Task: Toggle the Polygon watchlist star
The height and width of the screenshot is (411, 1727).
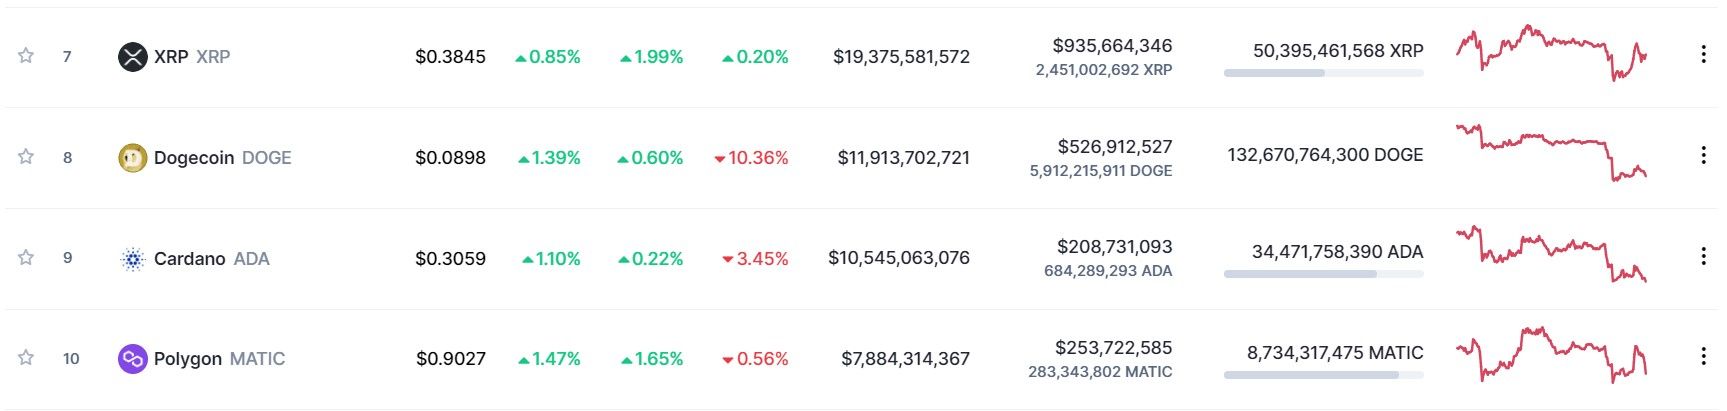Action: (x=26, y=357)
